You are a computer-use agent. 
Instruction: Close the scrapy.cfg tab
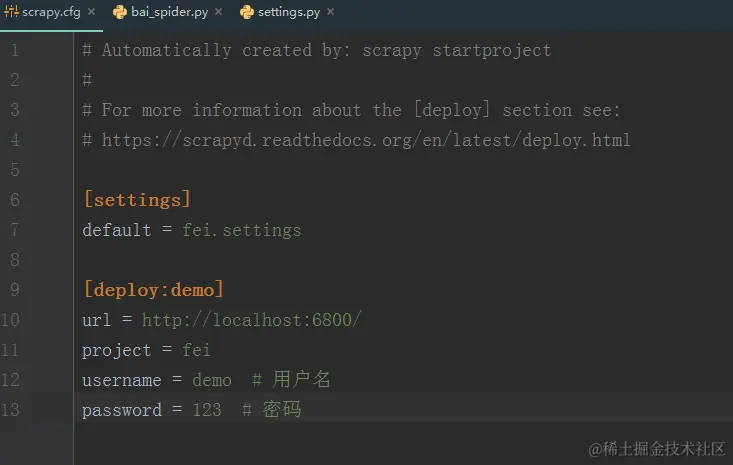pyautogui.click(x=92, y=11)
